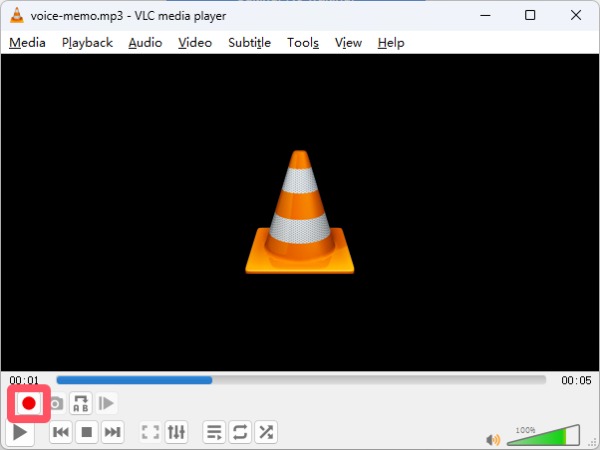Screen dimensions: 600x450
Task: Click the playback seek bar
Action: click(301, 380)
